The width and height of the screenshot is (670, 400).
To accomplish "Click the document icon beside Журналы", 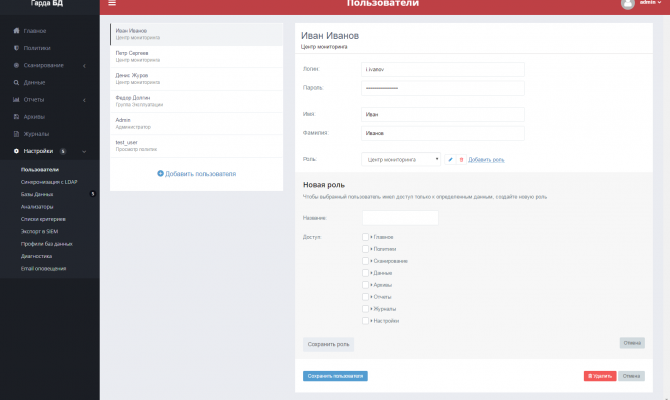I will tap(16, 134).
